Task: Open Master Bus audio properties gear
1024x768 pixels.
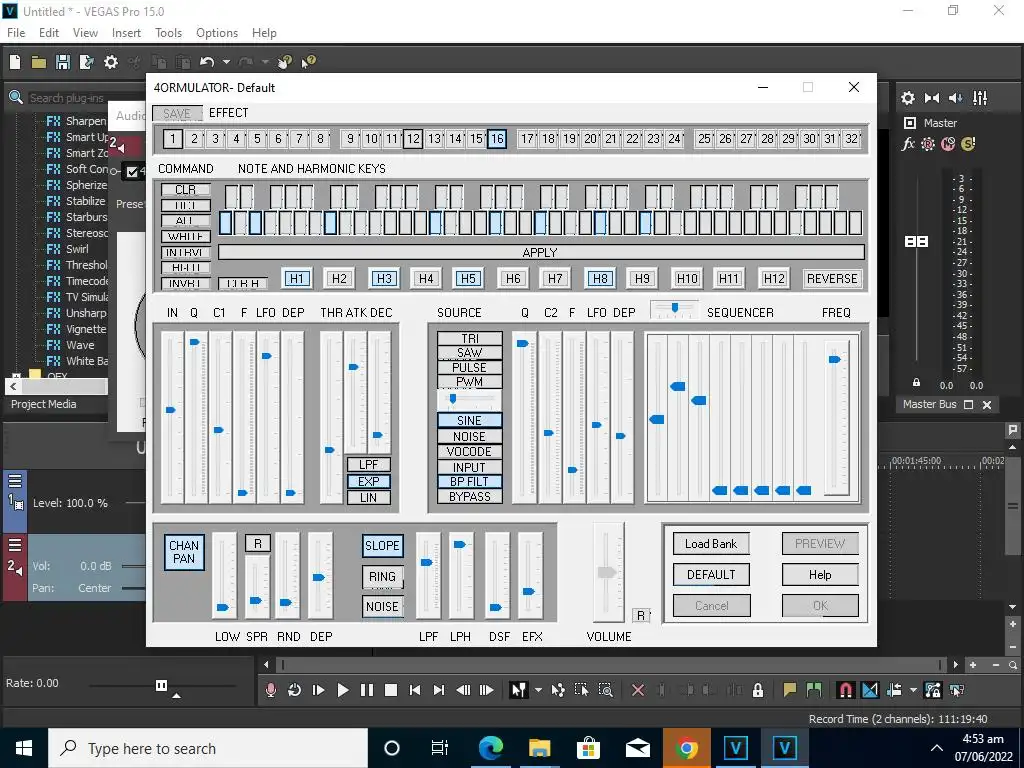Action: click(x=908, y=98)
